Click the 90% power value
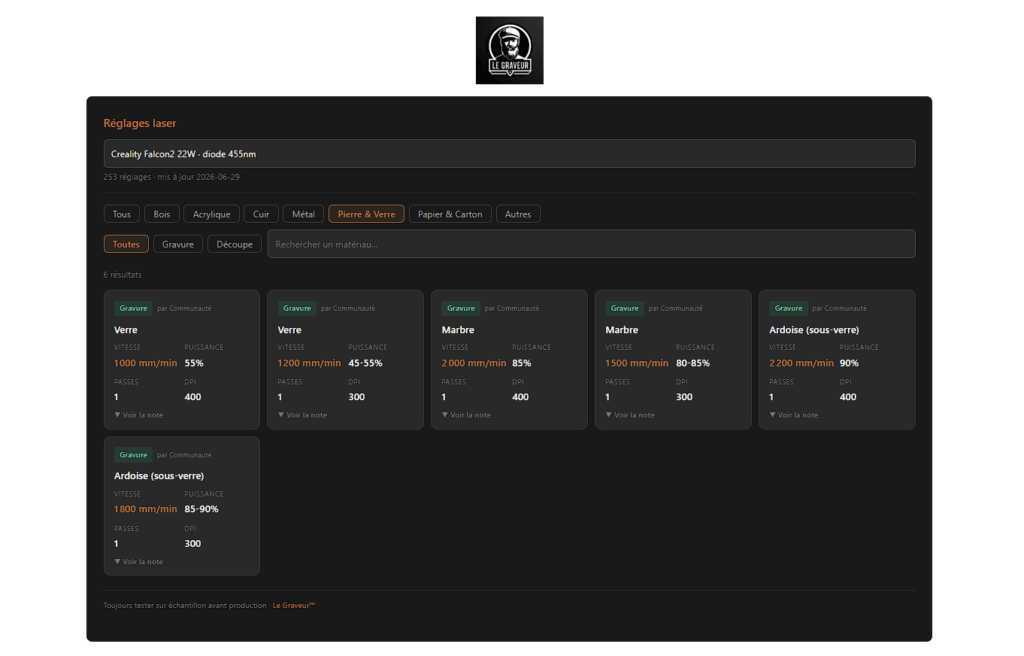Image resolution: width=1024 pixels, height=656 pixels. pyautogui.click(x=849, y=363)
